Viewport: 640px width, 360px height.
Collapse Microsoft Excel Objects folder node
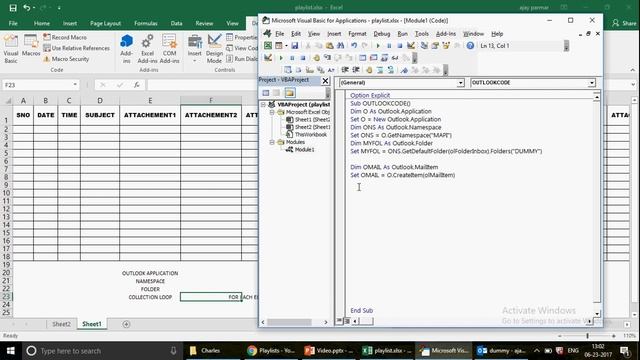(272, 112)
